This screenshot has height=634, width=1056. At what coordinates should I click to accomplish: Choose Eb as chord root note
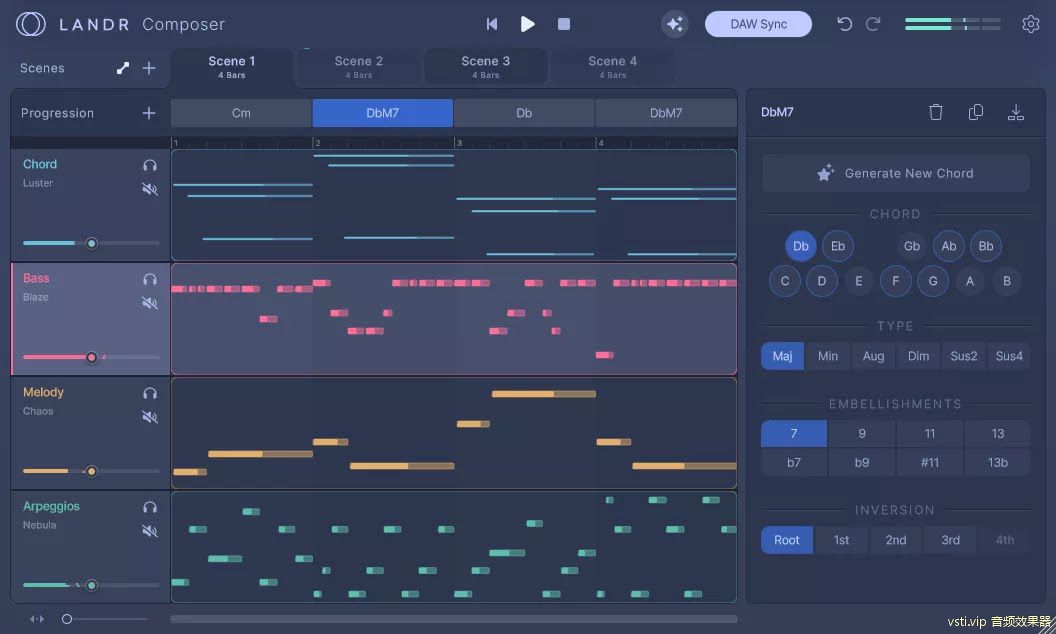coord(838,246)
